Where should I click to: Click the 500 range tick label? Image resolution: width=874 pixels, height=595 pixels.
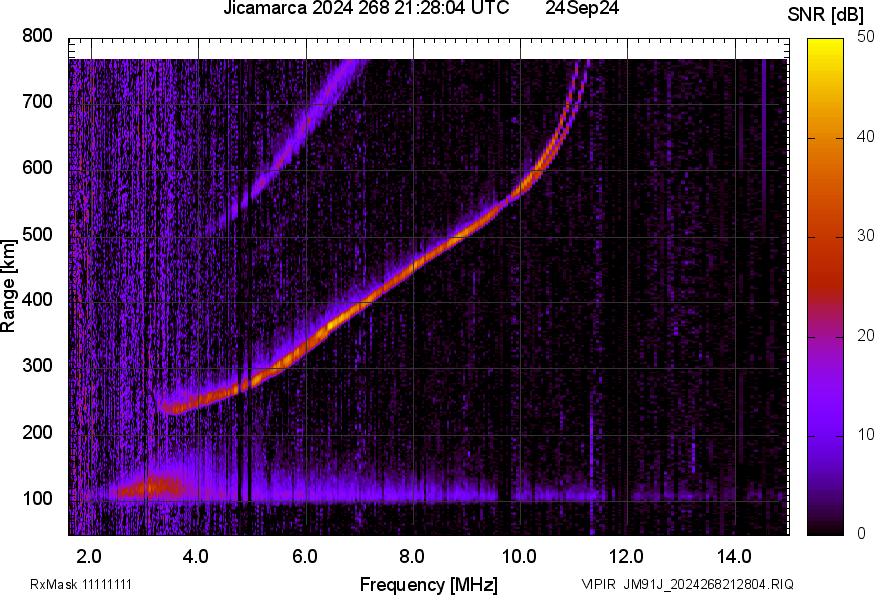pos(37,234)
